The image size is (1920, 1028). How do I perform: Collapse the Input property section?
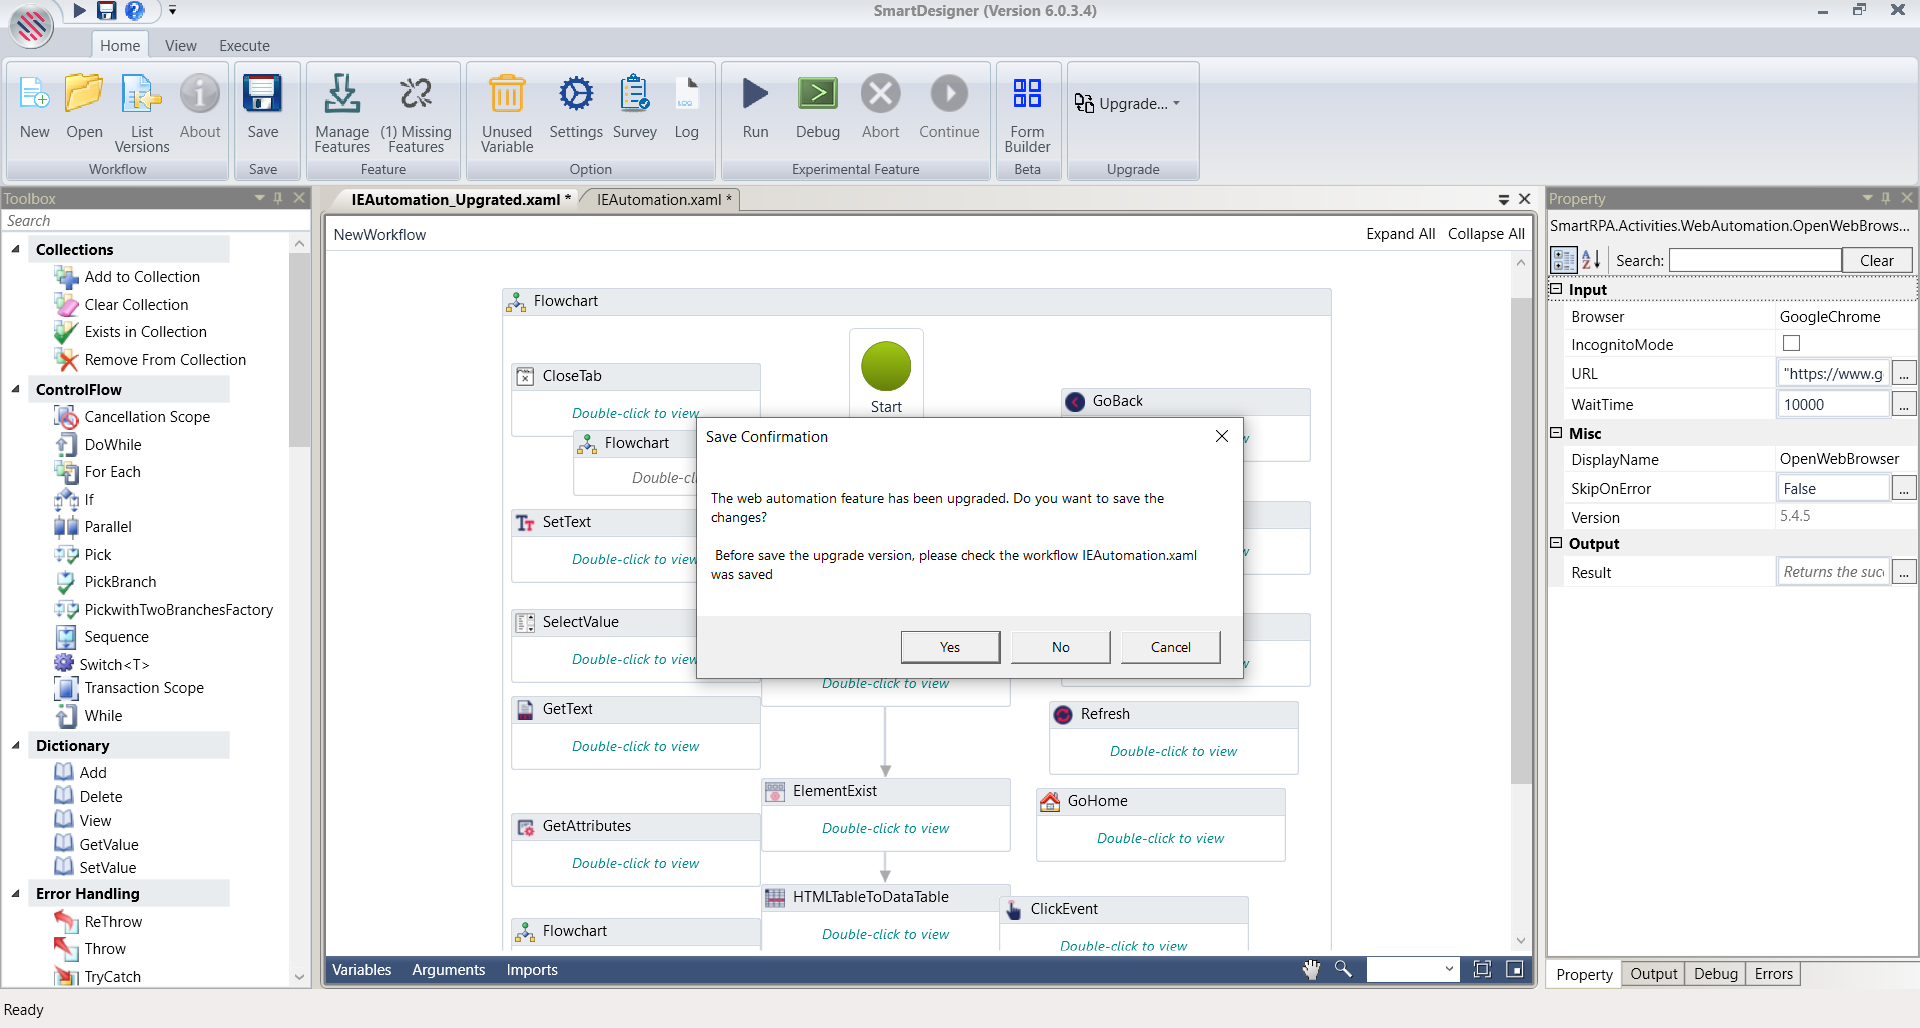point(1556,289)
